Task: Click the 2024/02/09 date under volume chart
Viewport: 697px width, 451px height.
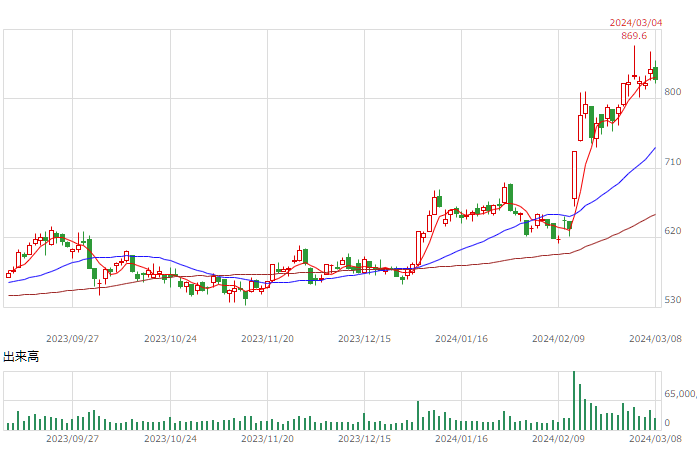Action: point(558,439)
